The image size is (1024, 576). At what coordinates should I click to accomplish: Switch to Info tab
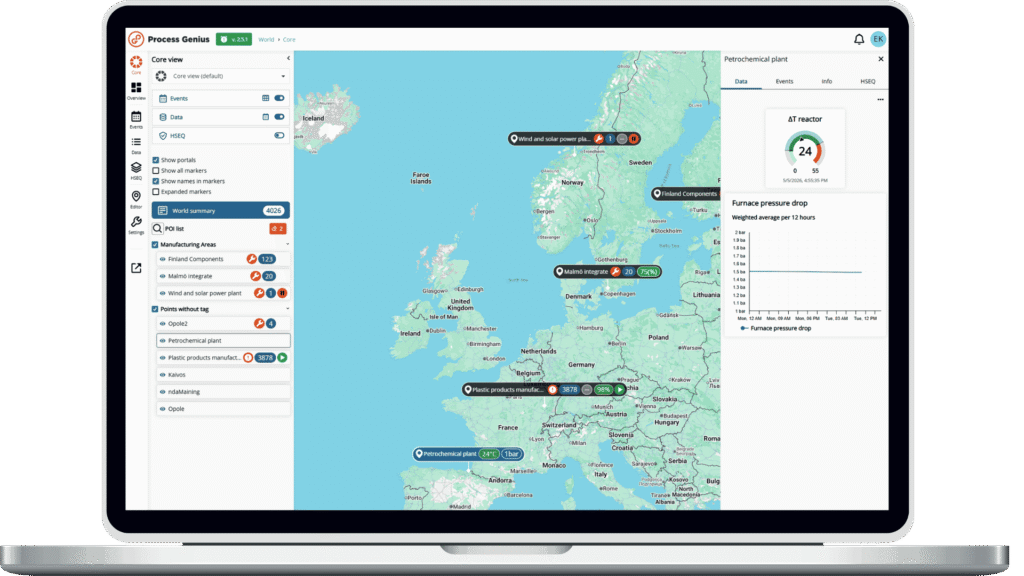coord(826,82)
